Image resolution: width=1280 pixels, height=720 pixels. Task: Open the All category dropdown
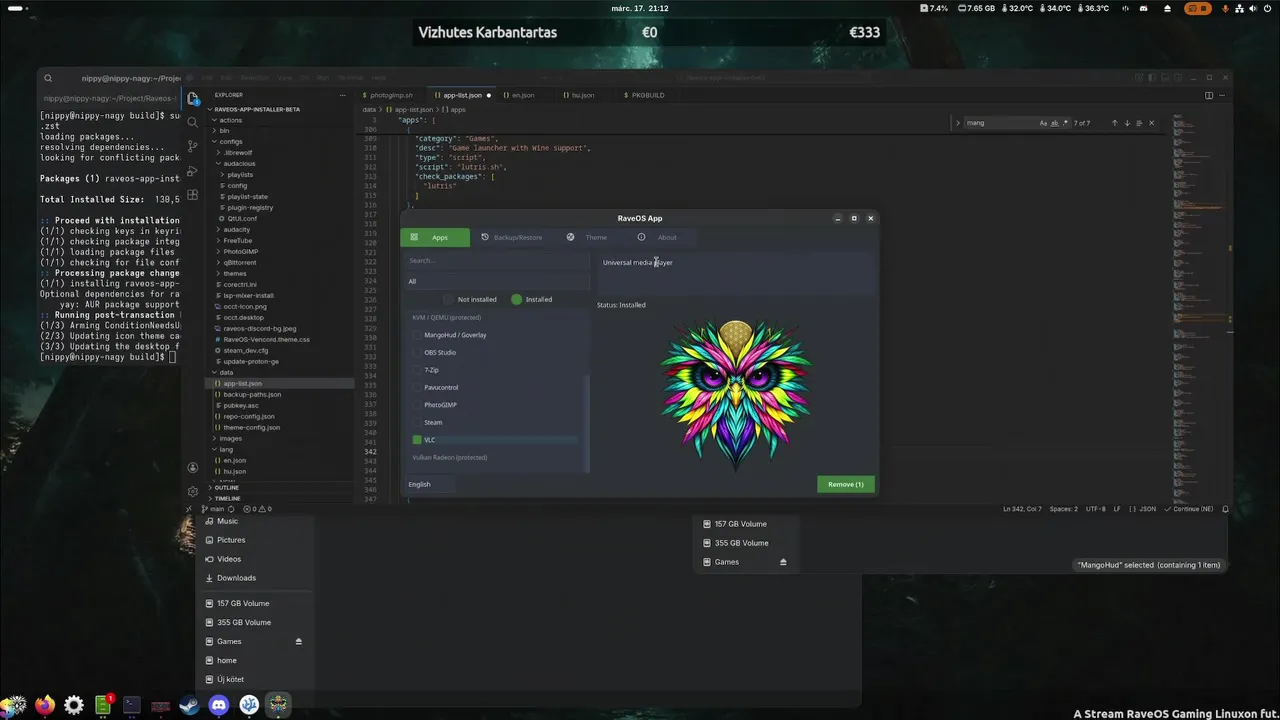point(496,281)
